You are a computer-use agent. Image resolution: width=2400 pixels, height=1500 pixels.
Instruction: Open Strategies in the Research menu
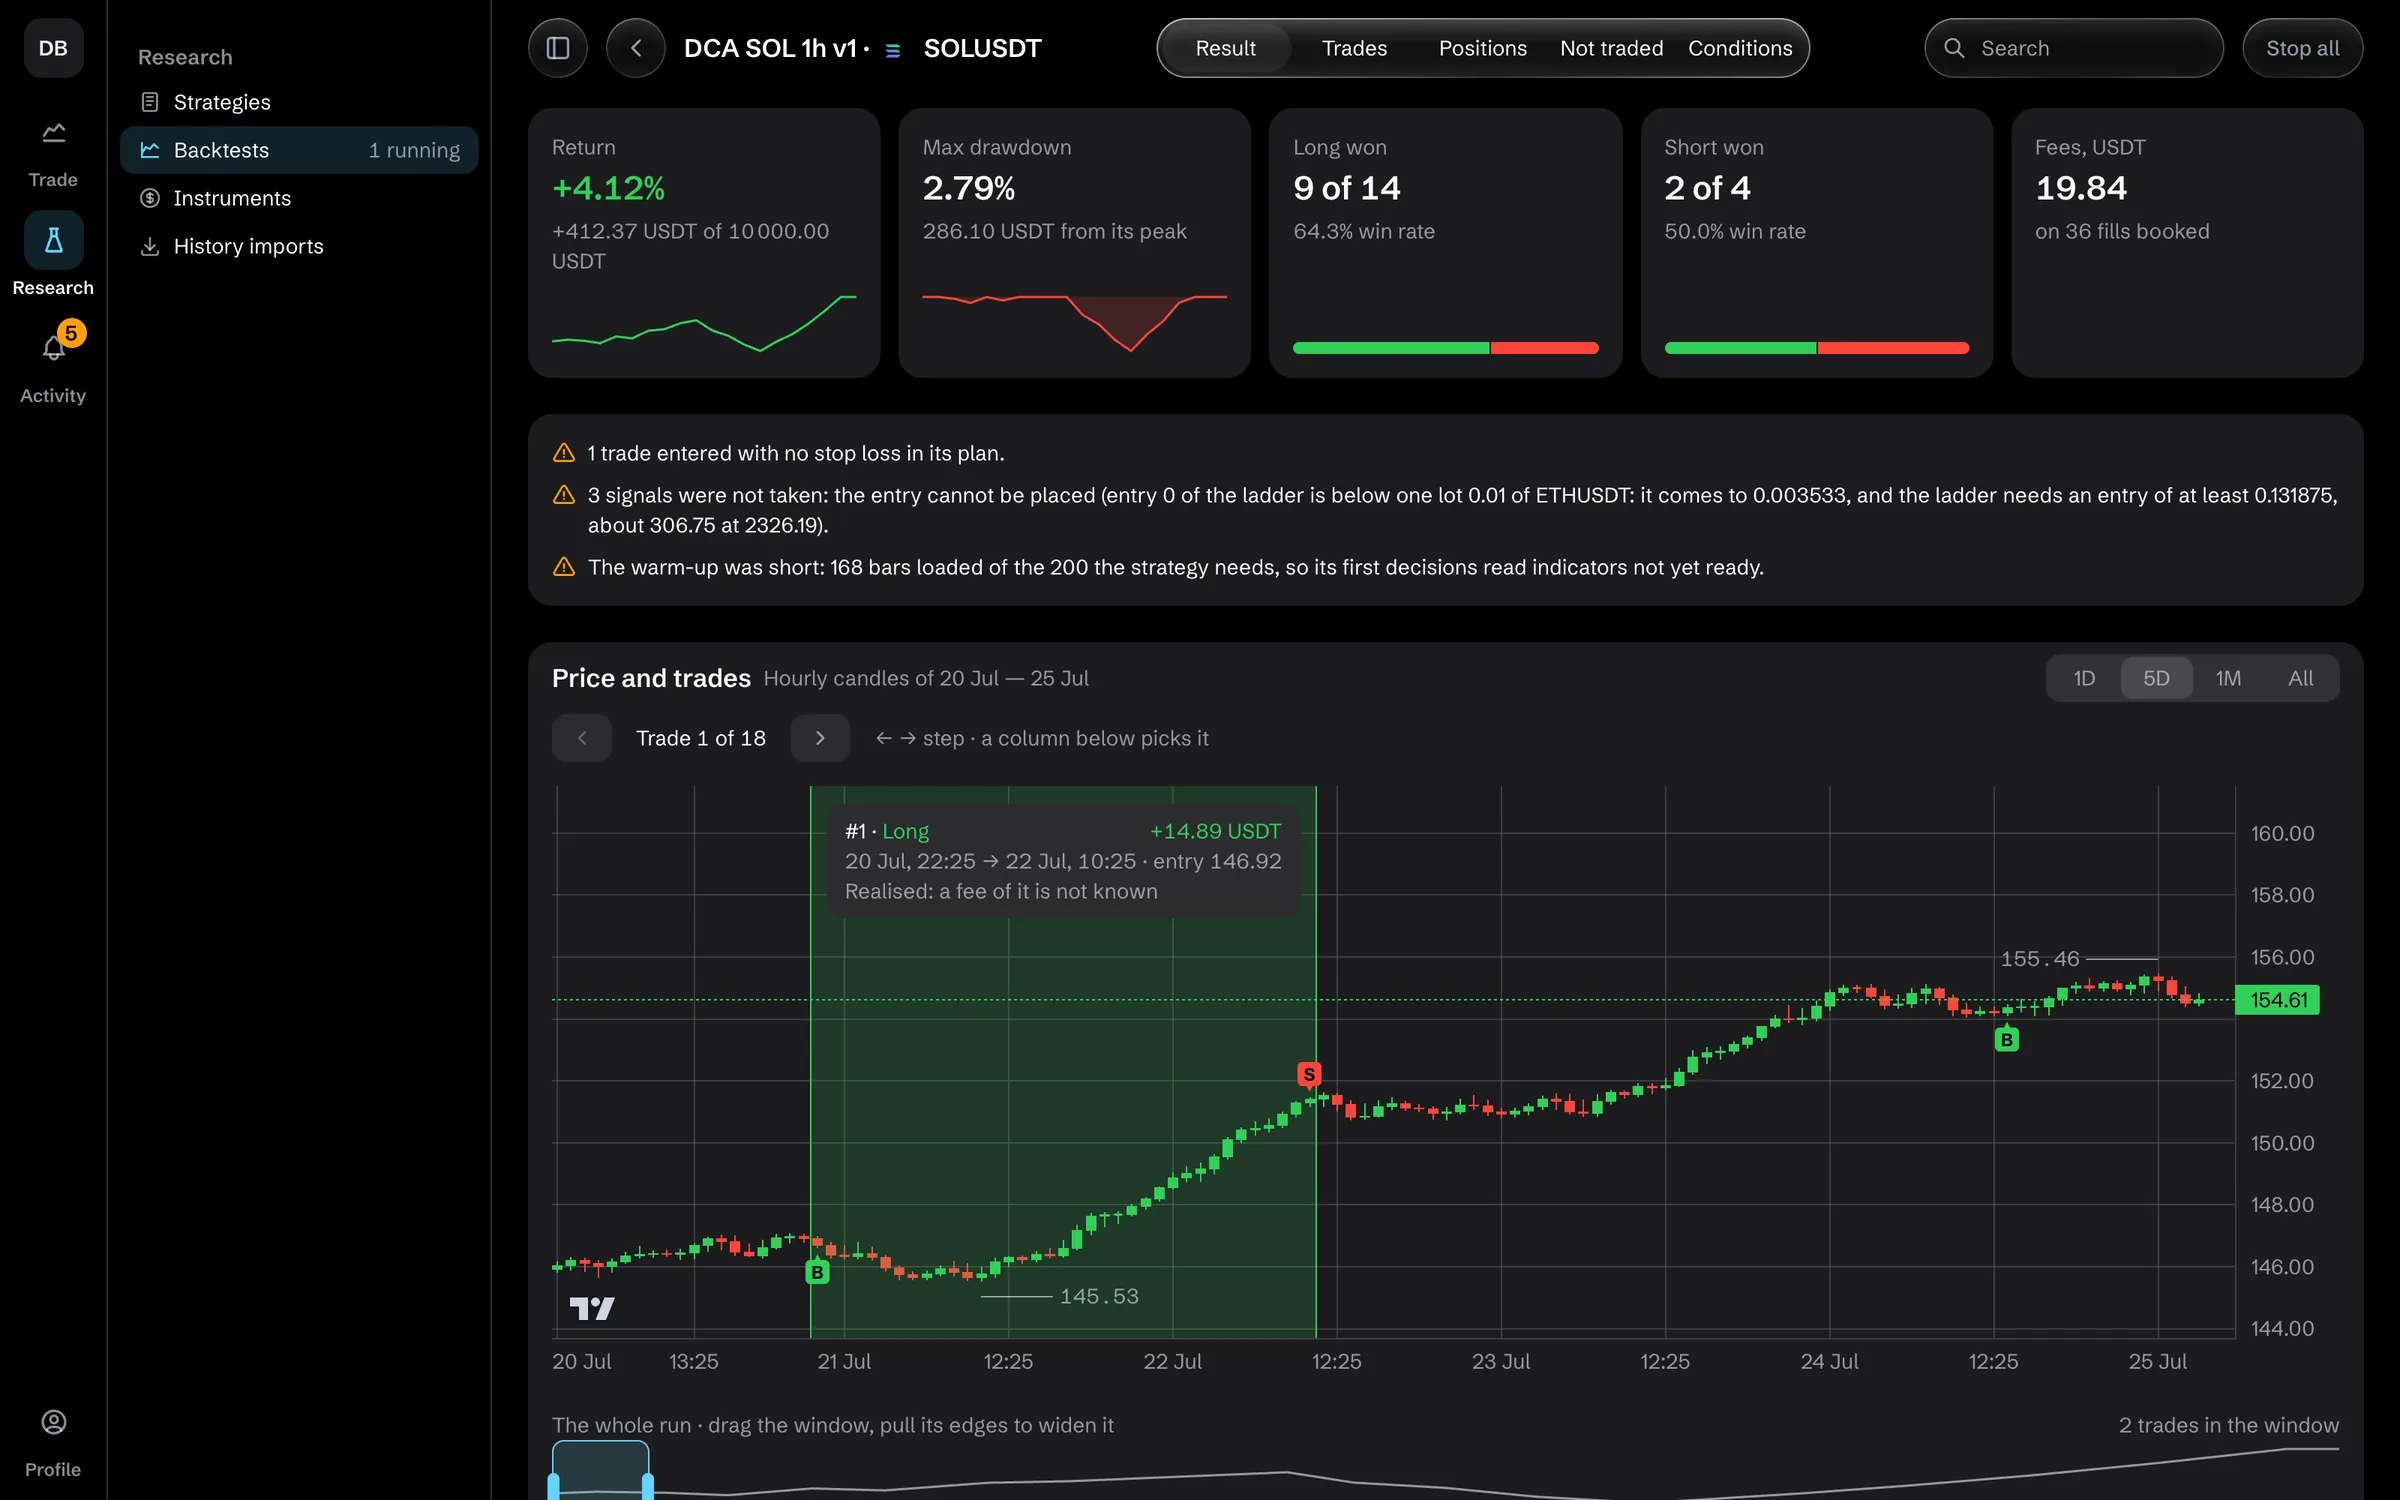pyautogui.click(x=298, y=102)
